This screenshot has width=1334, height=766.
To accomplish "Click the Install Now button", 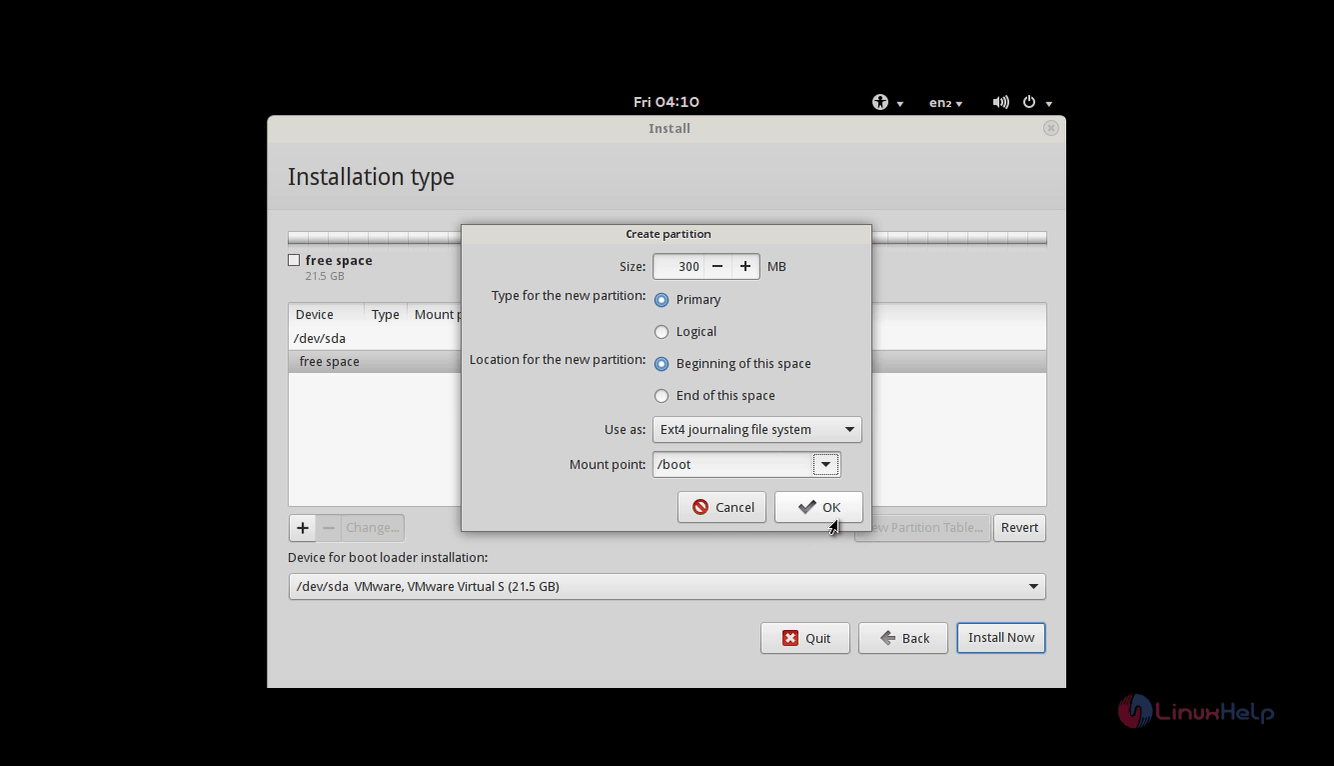I will click(x=1001, y=638).
